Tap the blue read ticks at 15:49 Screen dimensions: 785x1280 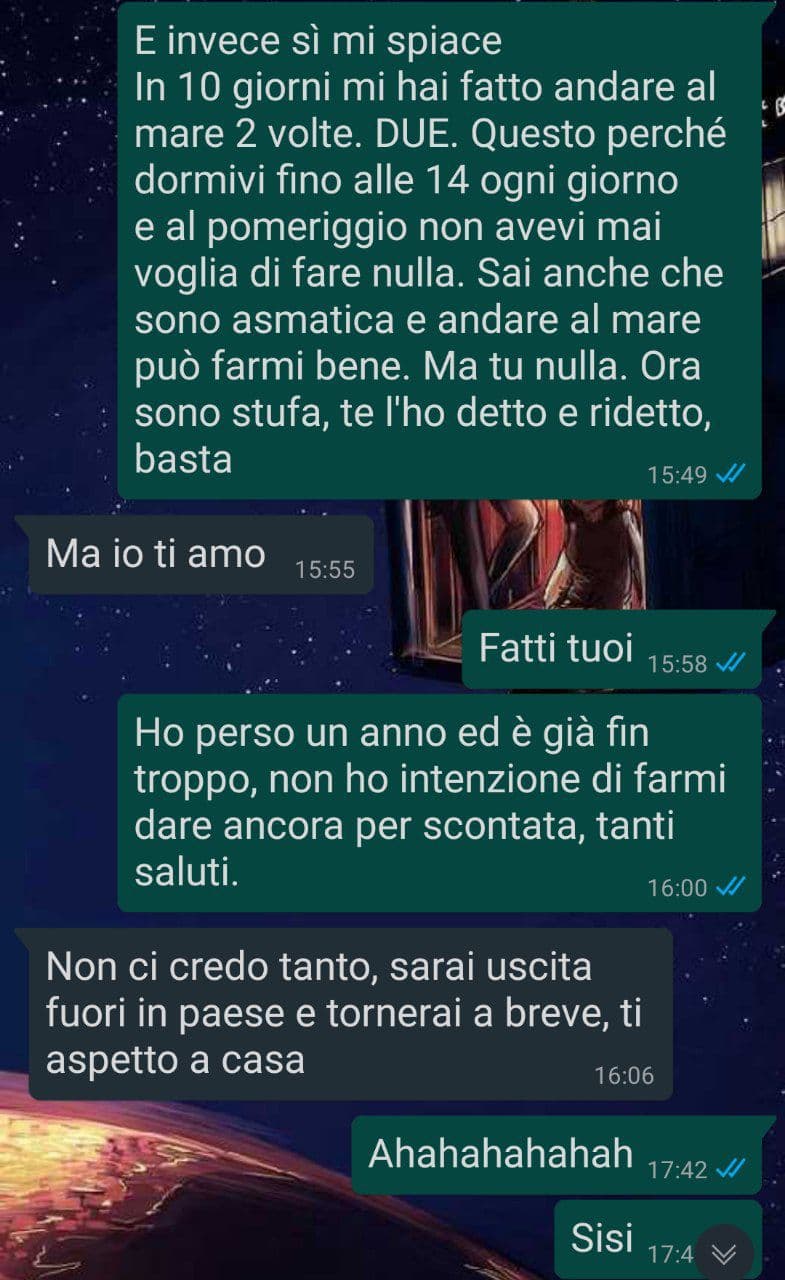pyautogui.click(x=730, y=476)
